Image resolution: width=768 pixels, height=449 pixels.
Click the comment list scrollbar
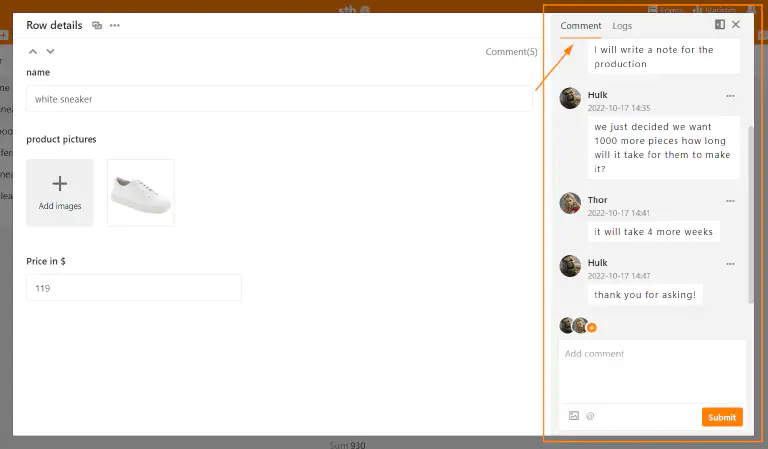coord(751,210)
